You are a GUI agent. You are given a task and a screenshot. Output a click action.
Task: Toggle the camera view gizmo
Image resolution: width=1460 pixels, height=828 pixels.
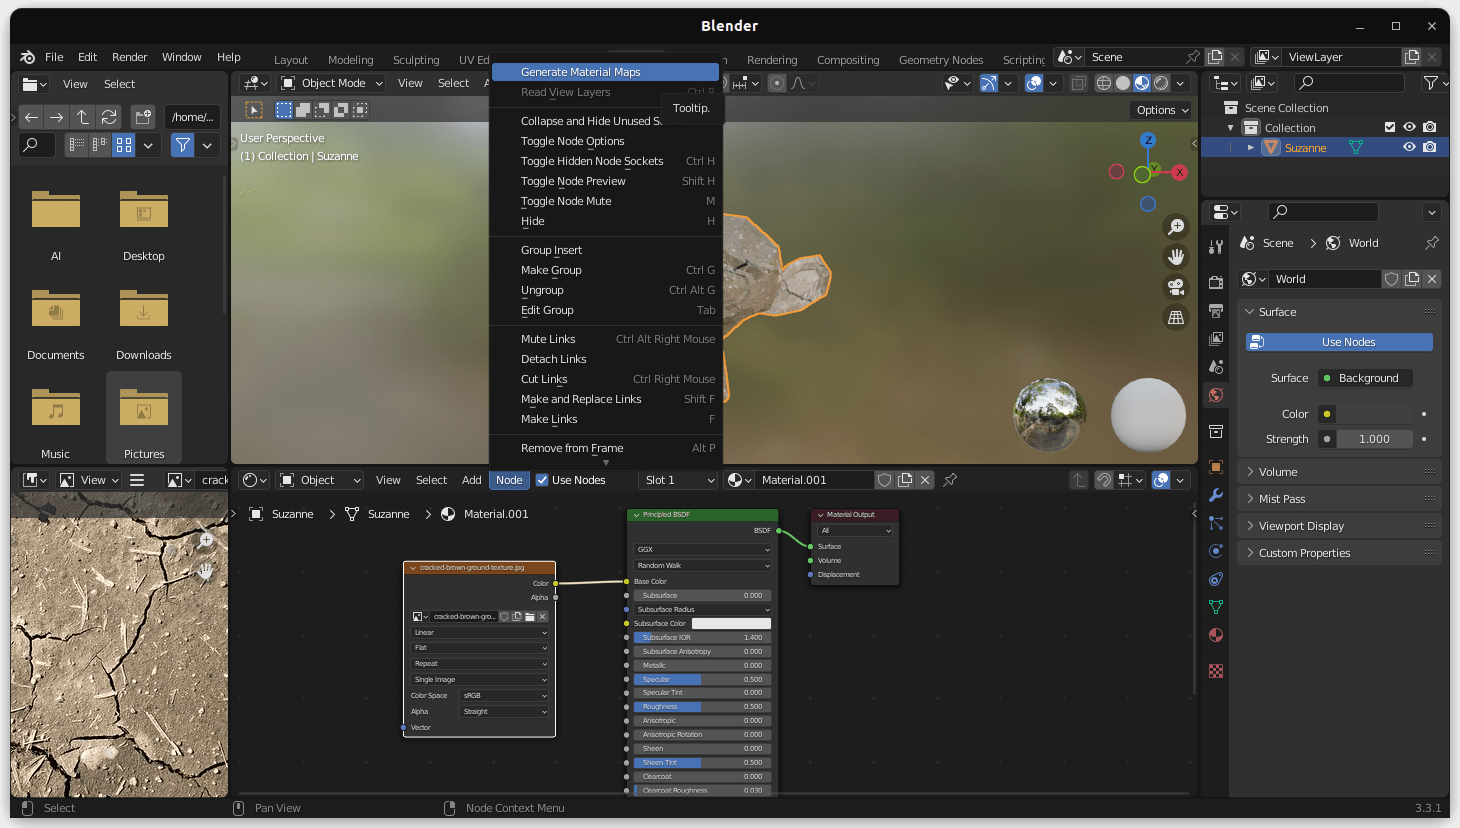1176,287
